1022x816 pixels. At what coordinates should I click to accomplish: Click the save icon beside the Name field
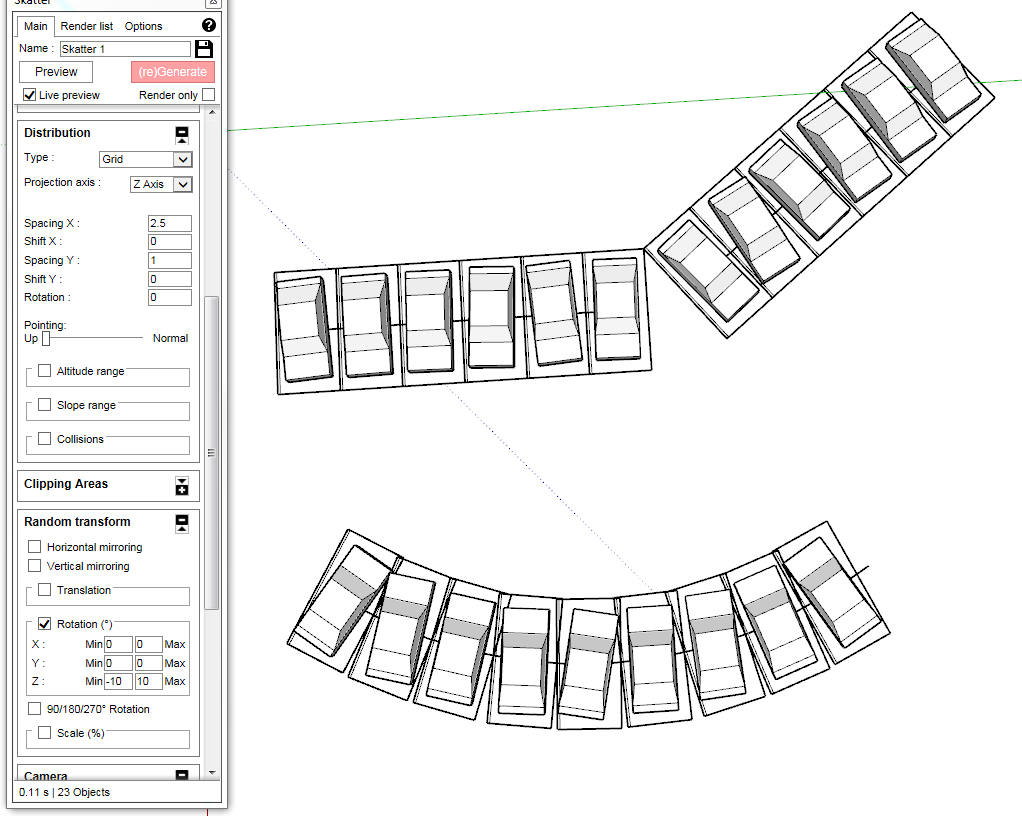204,48
